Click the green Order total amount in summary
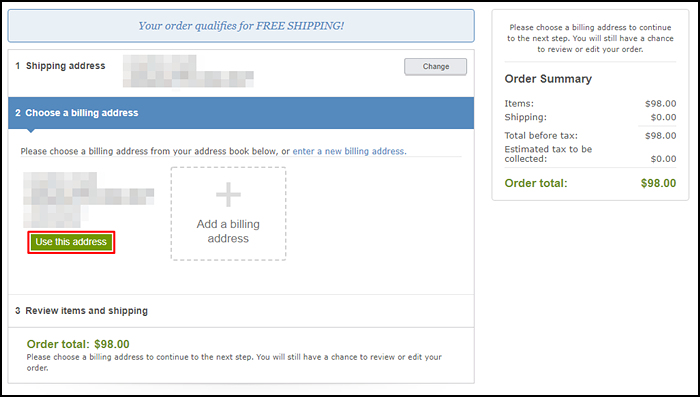The image size is (700, 397). 658,183
